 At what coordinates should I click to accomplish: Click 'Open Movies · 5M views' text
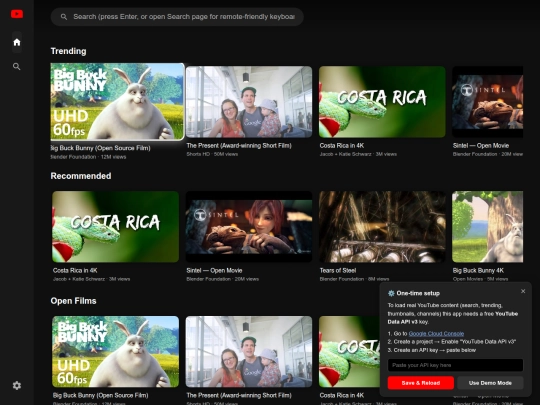point(480,279)
